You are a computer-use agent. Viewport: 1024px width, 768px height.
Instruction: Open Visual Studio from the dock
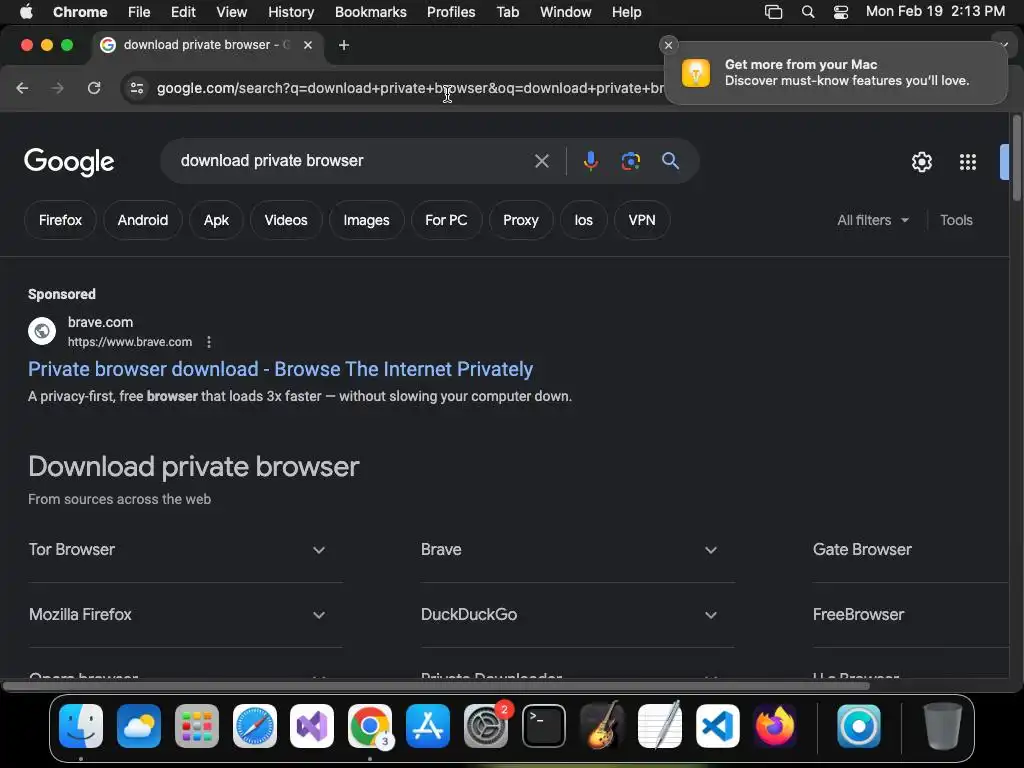tap(312, 726)
